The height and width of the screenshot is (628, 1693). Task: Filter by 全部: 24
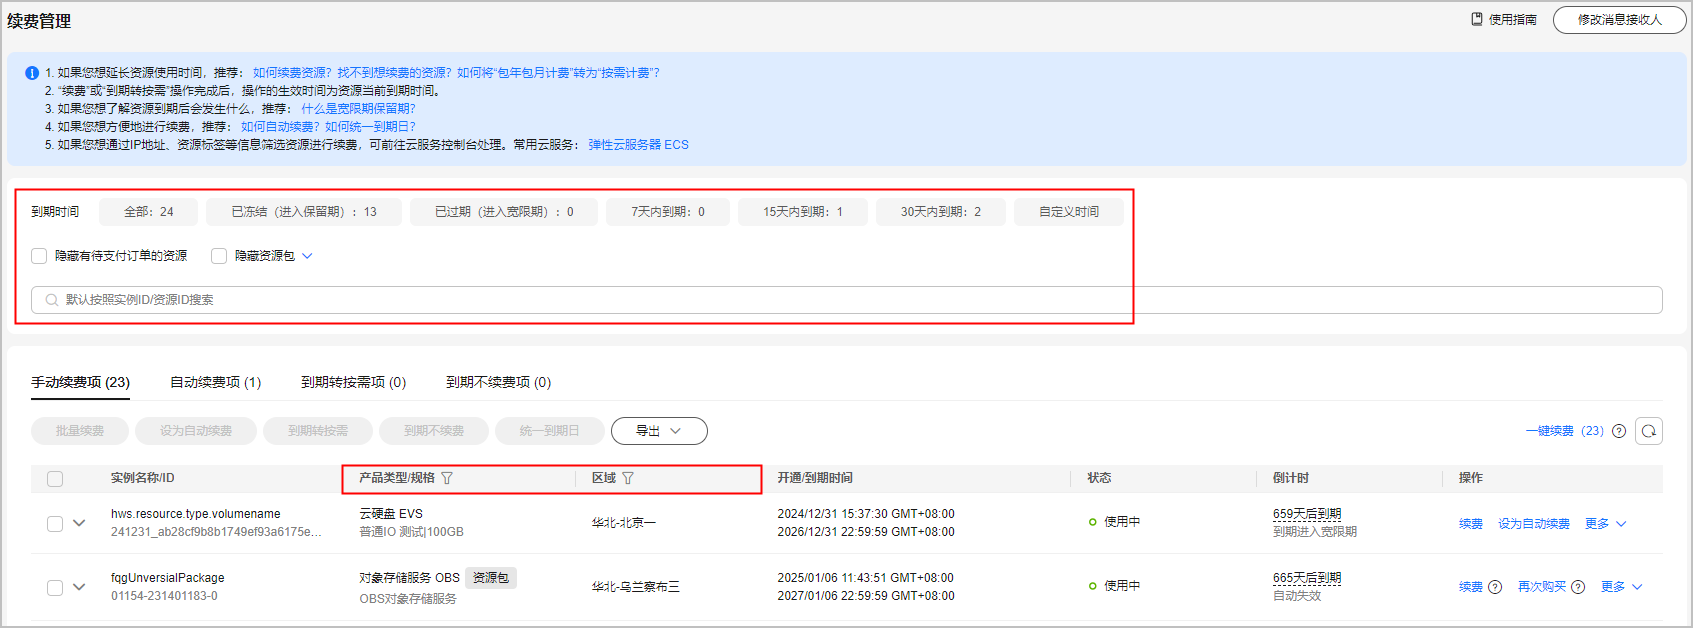(148, 212)
